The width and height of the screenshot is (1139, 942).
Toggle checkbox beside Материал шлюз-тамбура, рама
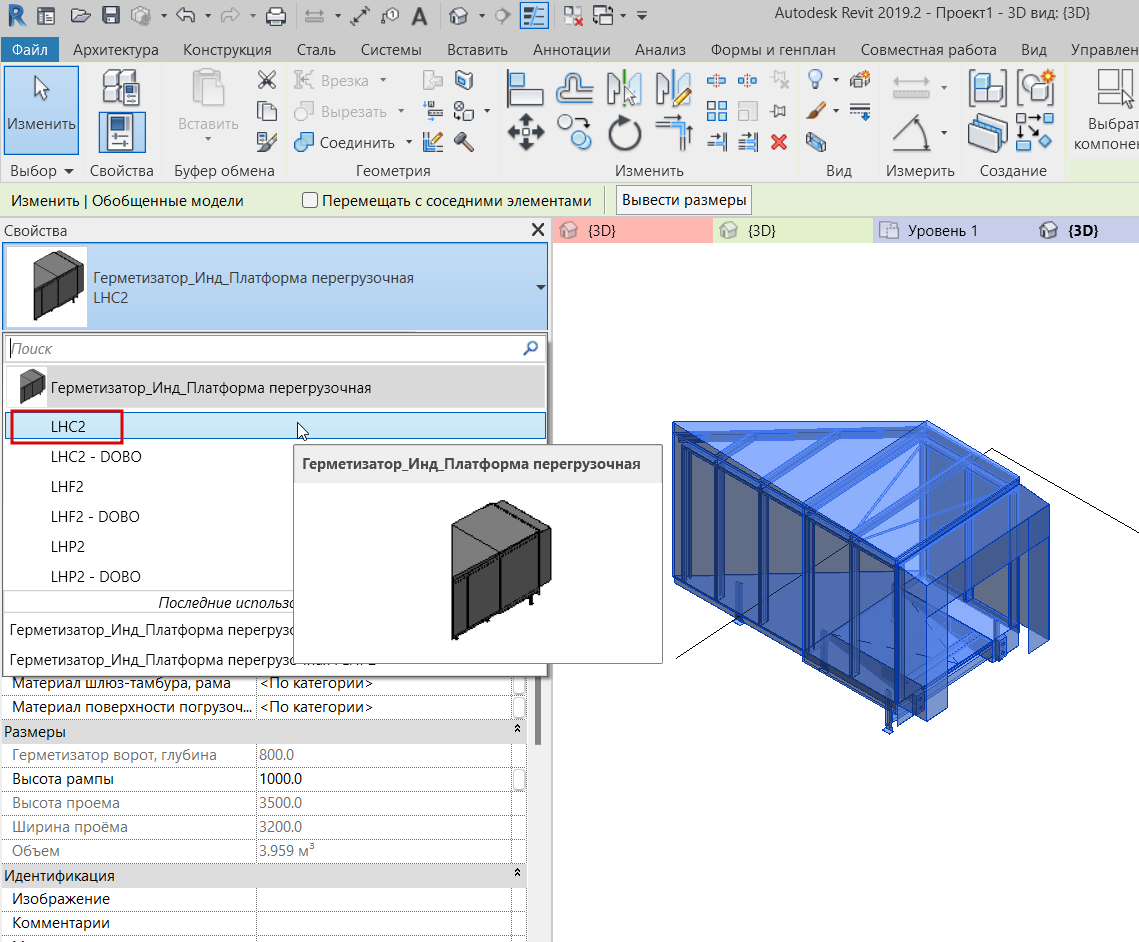pyautogui.click(x=519, y=683)
